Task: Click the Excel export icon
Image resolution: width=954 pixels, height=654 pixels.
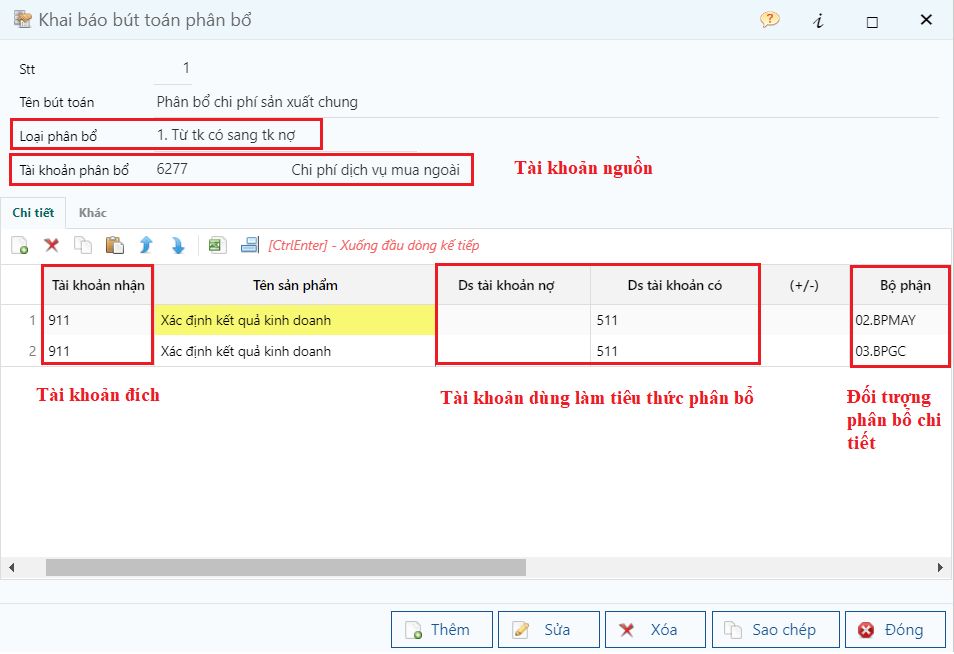Action: pos(217,245)
